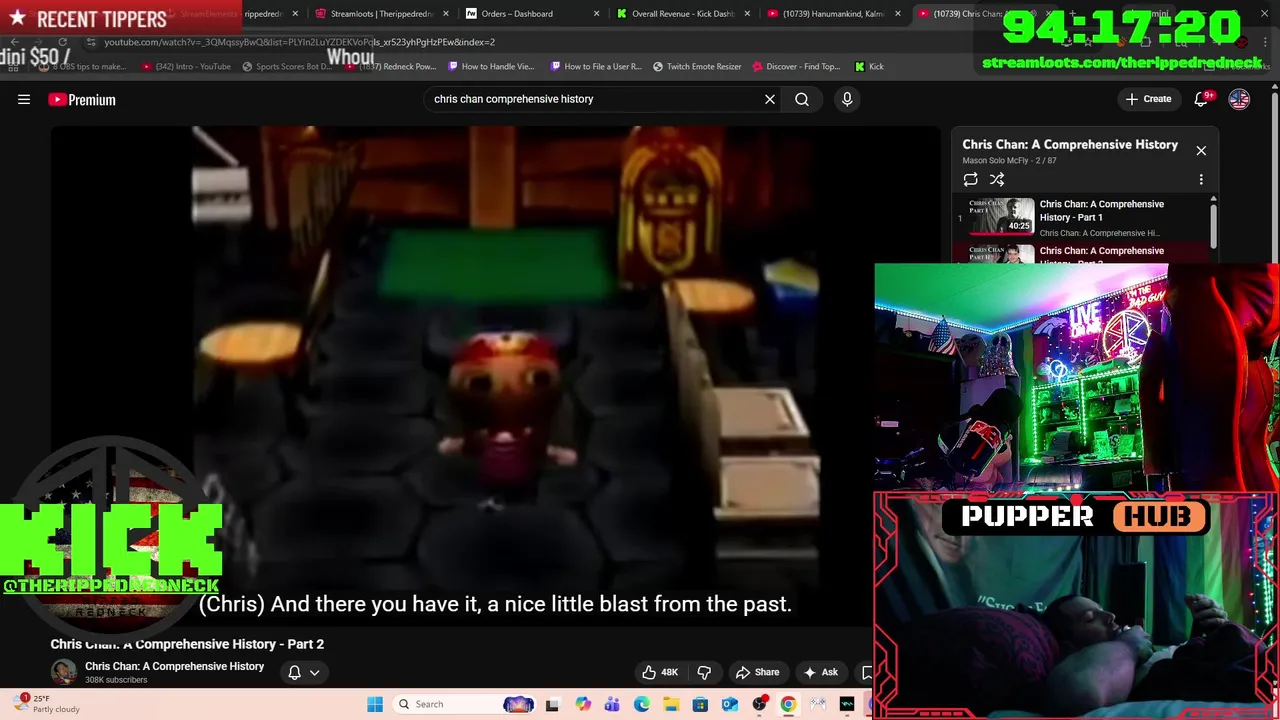Close the Orders – Dashboard tab
This screenshot has height=720, width=1280.
[x=597, y=14]
